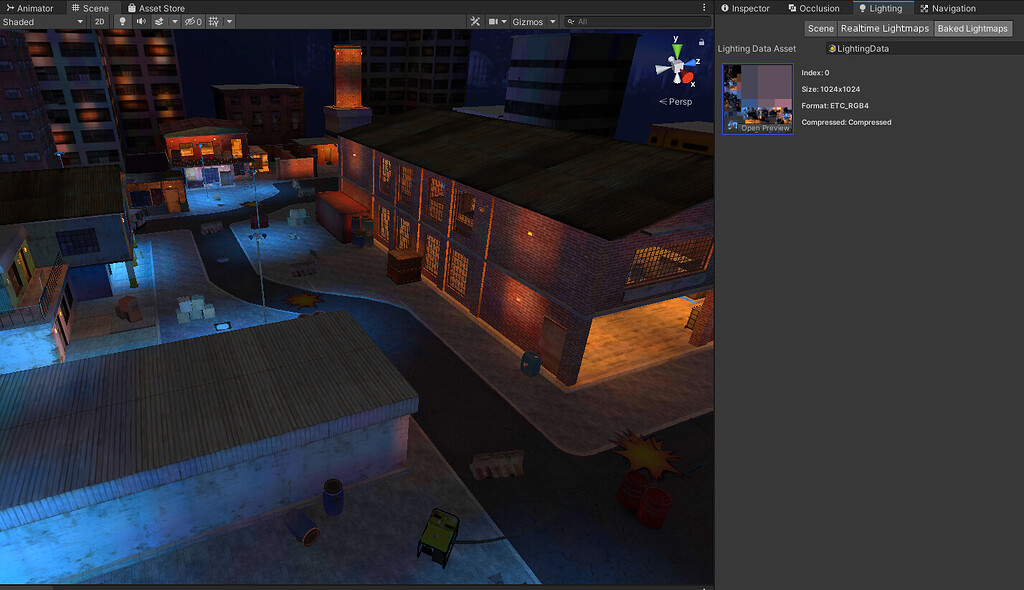Click the scene effects star icon

pyautogui.click(x=158, y=21)
